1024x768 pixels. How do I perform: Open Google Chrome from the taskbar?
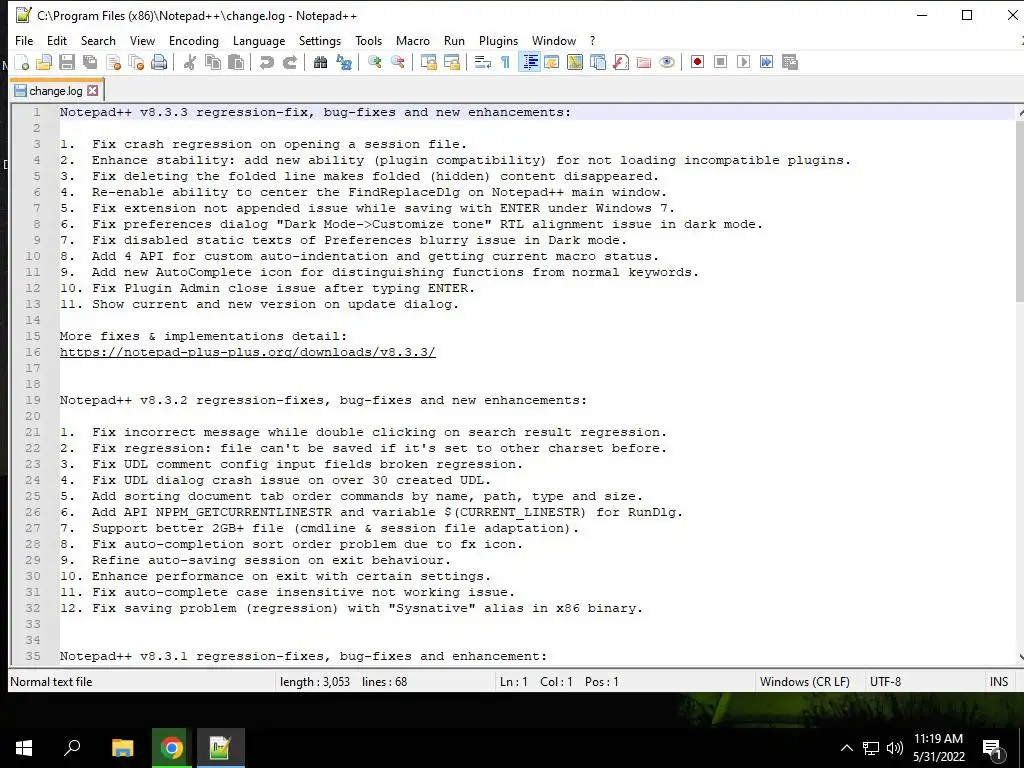(172, 748)
